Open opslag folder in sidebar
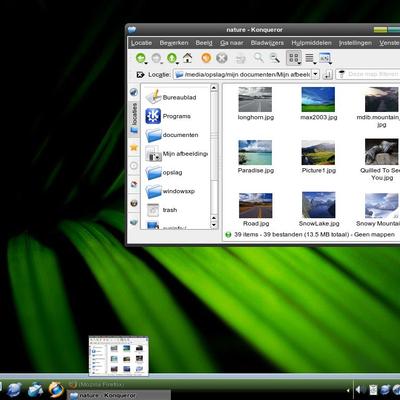Viewport: 400px width, 400px height. [164, 172]
